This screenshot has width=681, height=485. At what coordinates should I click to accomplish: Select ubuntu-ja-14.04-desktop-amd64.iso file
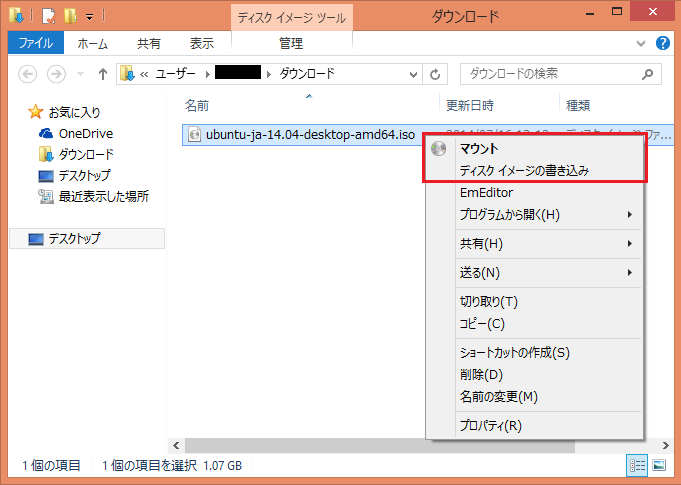(x=310, y=135)
